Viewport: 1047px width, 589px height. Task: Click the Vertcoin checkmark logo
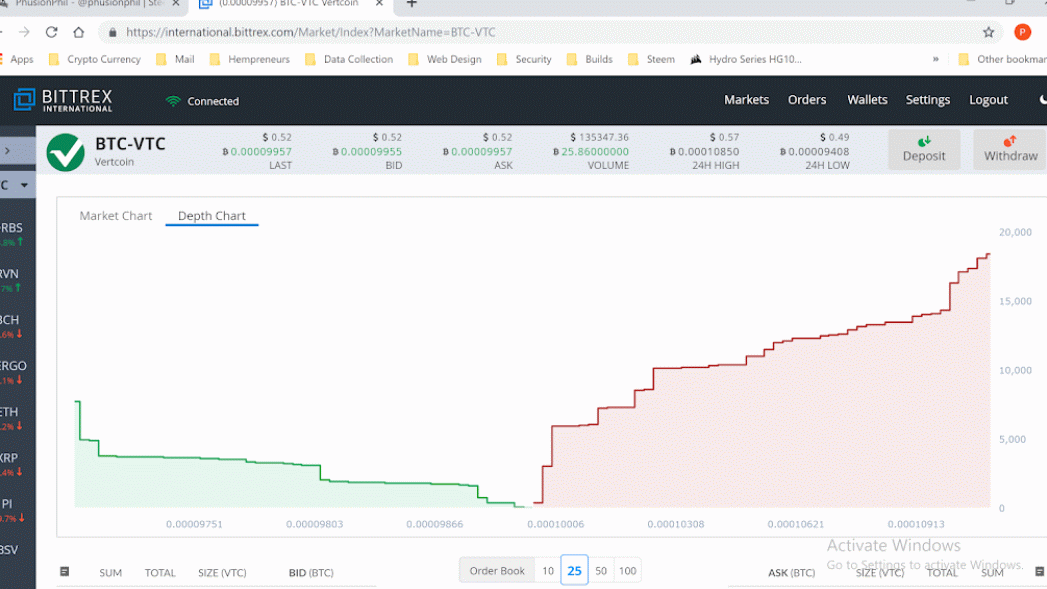click(65, 152)
